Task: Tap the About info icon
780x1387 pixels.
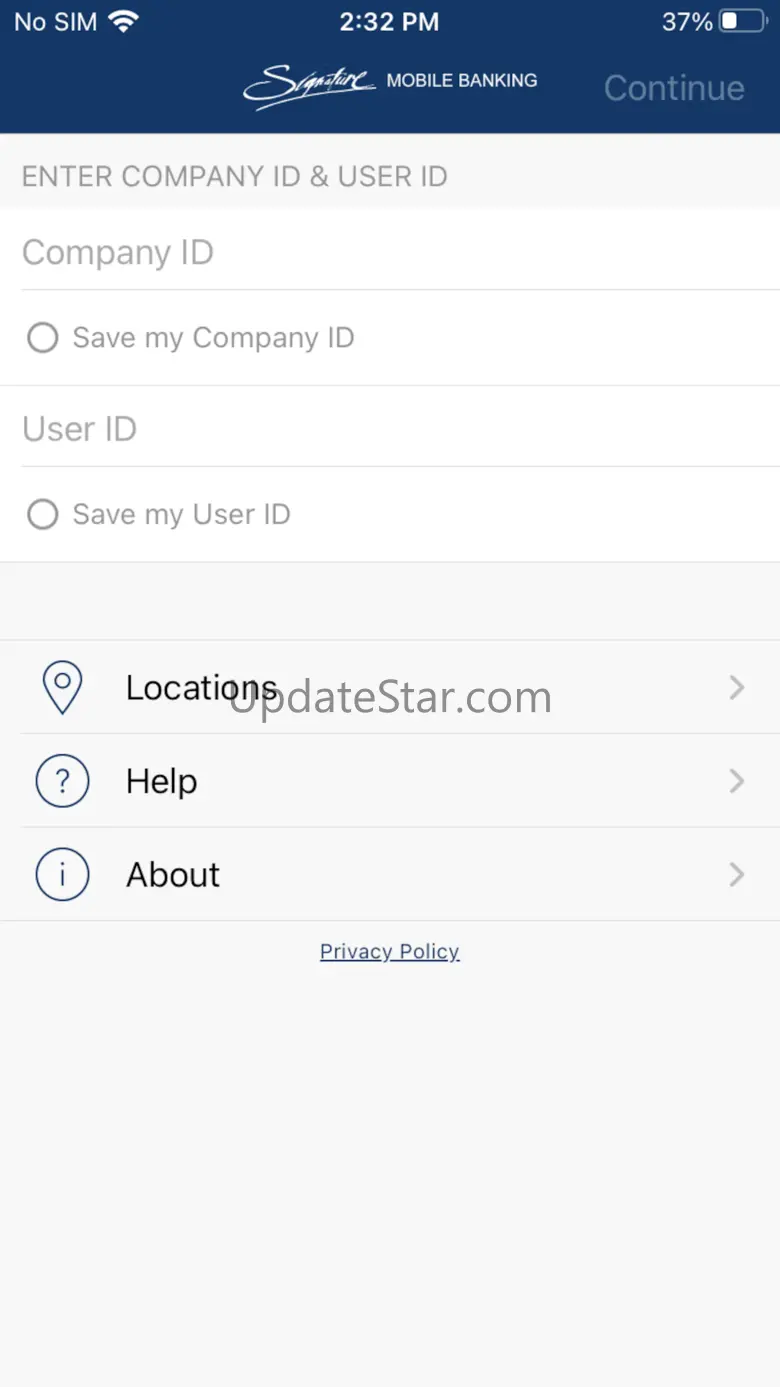Action: 62,875
